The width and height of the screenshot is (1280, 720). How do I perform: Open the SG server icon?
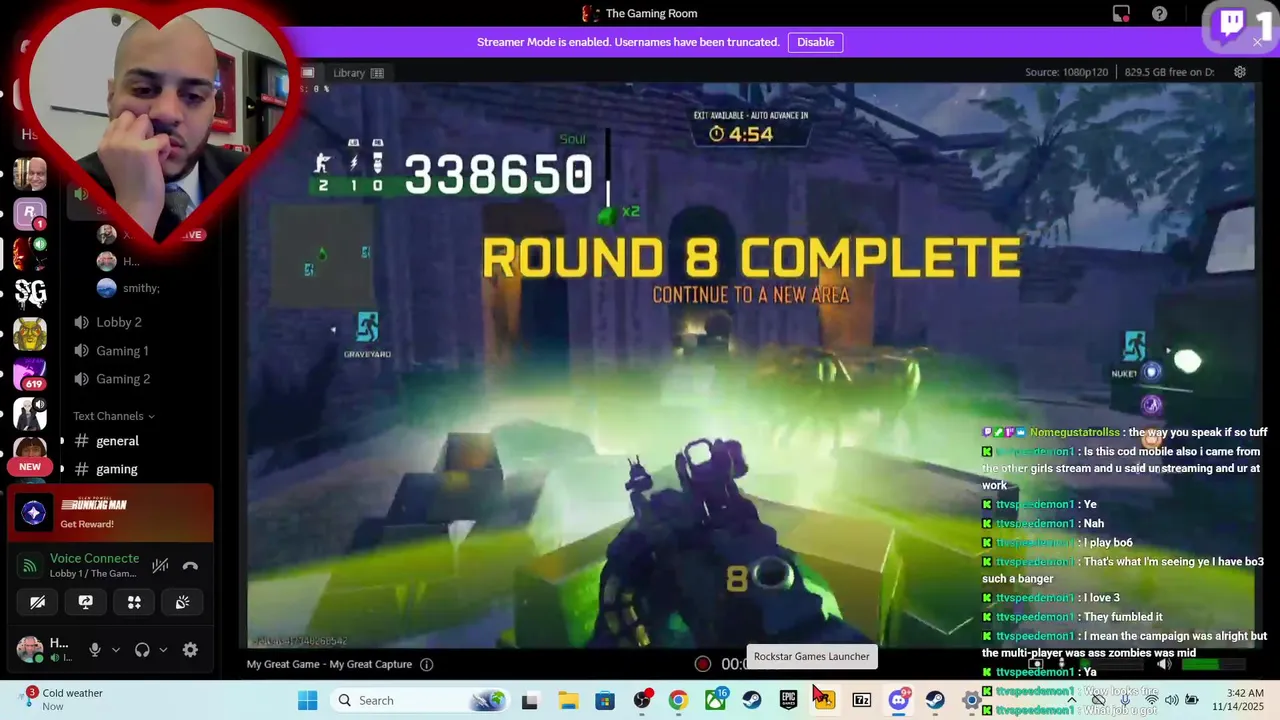pyautogui.click(x=30, y=293)
